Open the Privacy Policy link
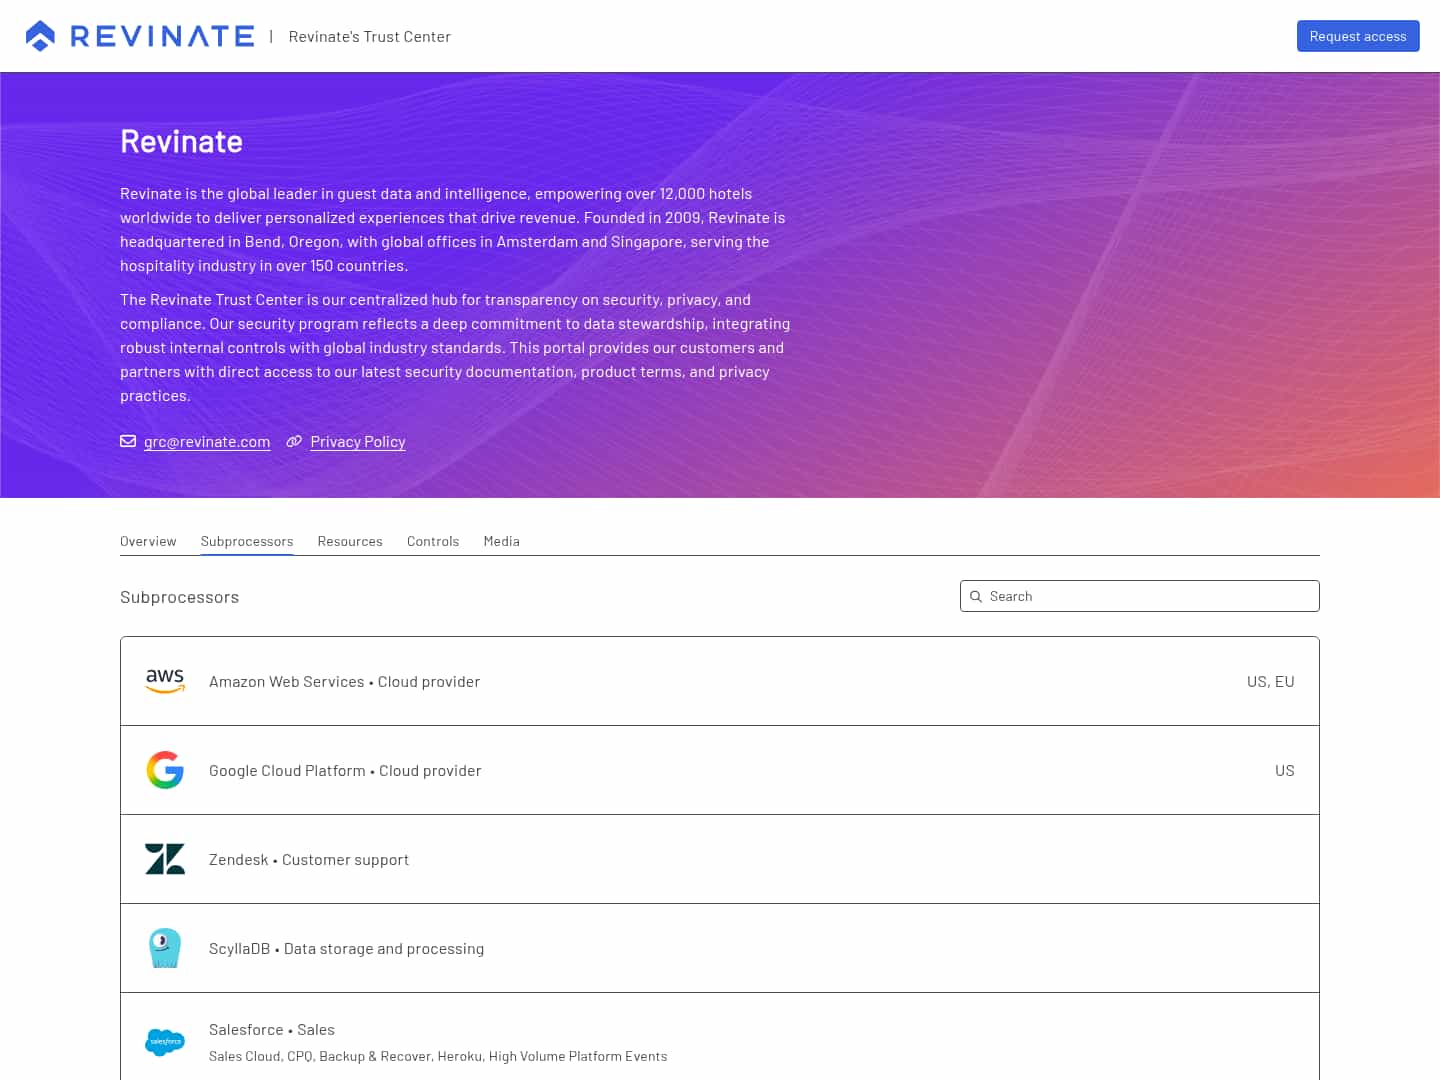Screen dimensions: 1440x1080 click(x=358, y=442)
